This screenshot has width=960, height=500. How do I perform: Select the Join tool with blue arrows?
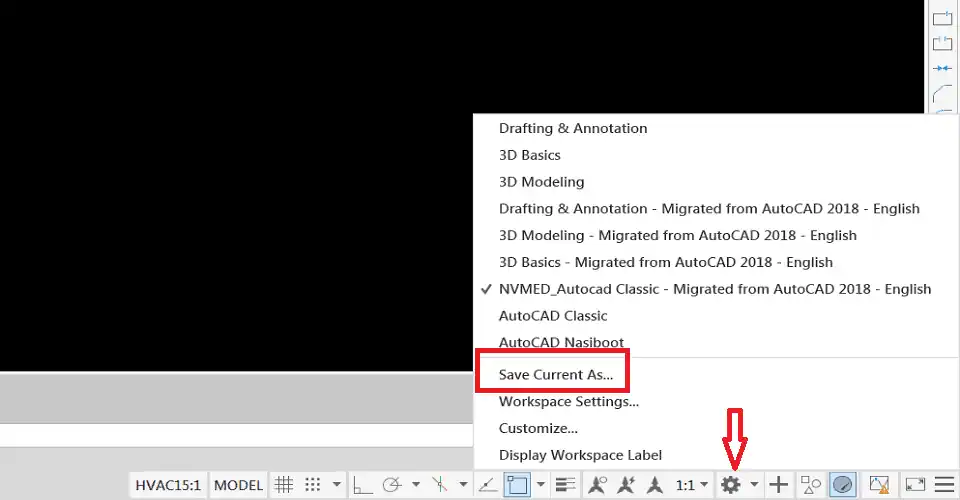942,68
